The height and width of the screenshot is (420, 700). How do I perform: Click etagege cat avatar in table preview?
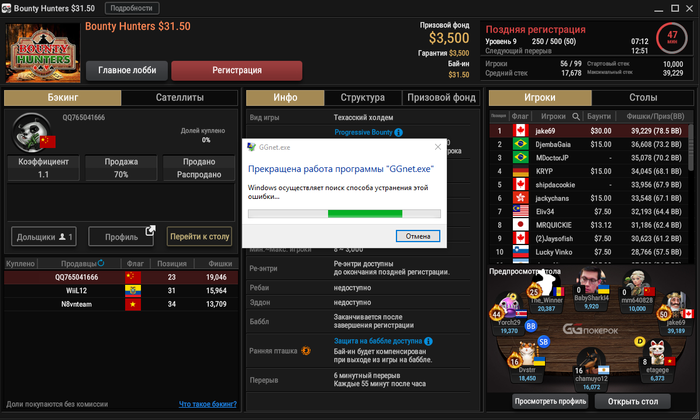click(656, 352)
